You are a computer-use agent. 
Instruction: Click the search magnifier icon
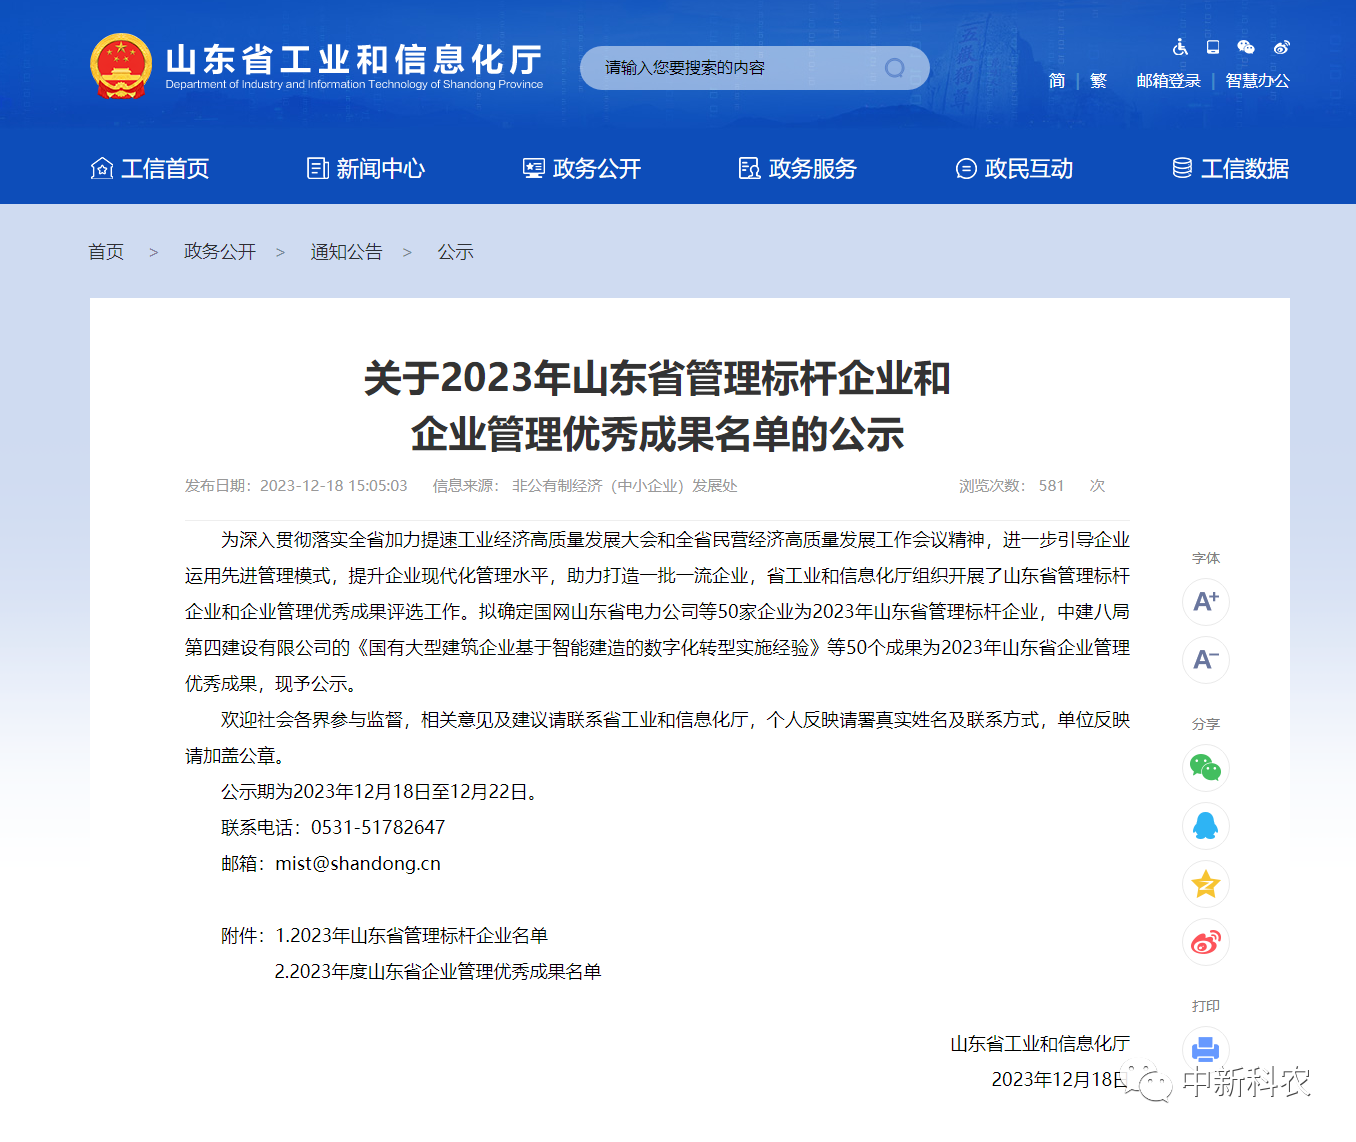coord(895,68)
